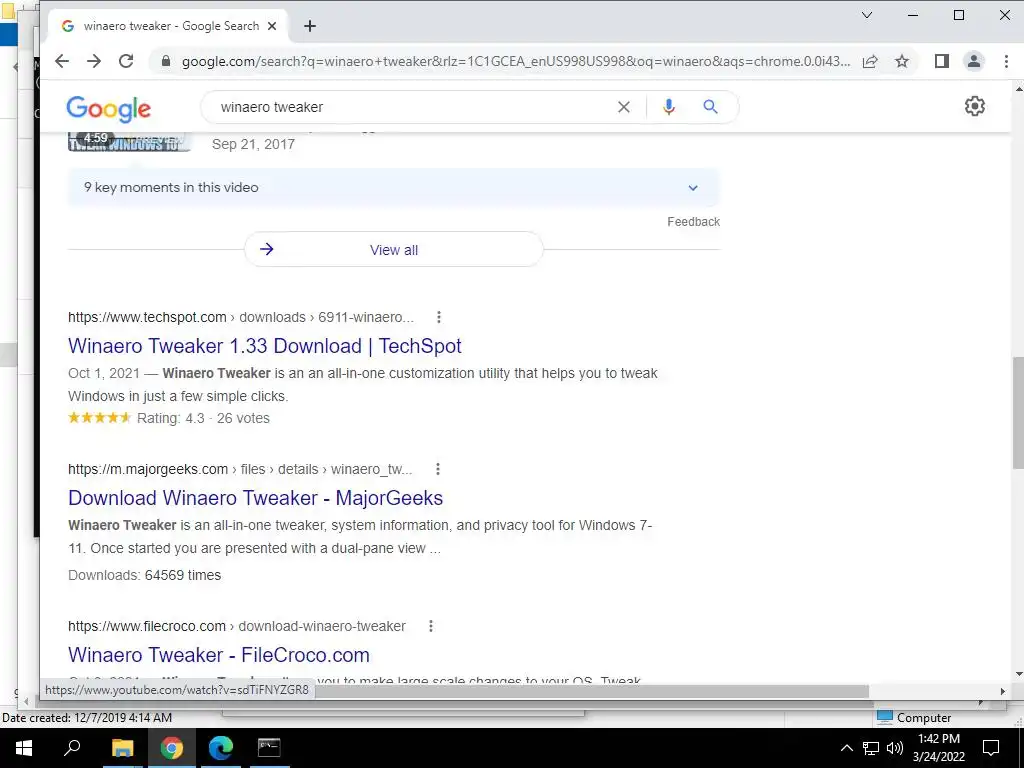This screenshot has width=1024, height=768.
Task: Open more options for the majorgeeks.com result
Action: point(438,469)
